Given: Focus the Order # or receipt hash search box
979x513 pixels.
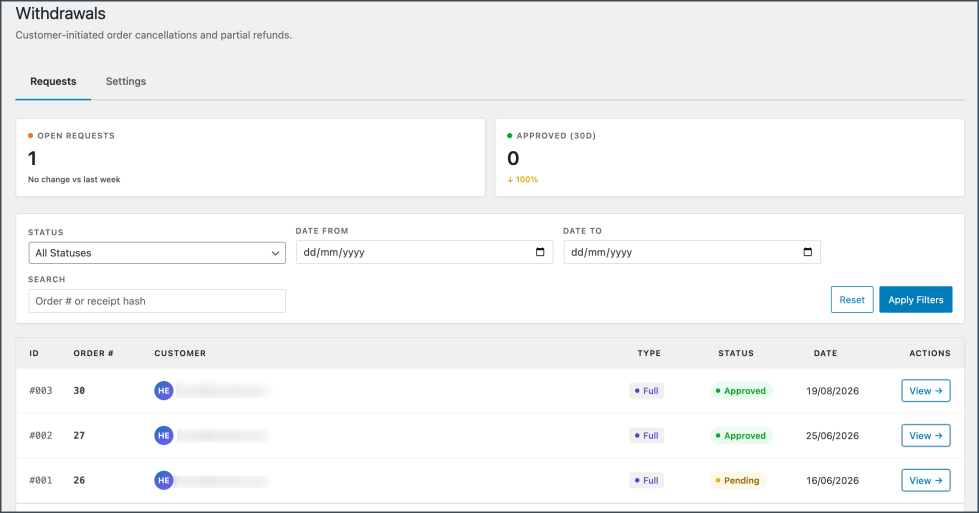Looking at the screenshot, I should pos(157,301).
